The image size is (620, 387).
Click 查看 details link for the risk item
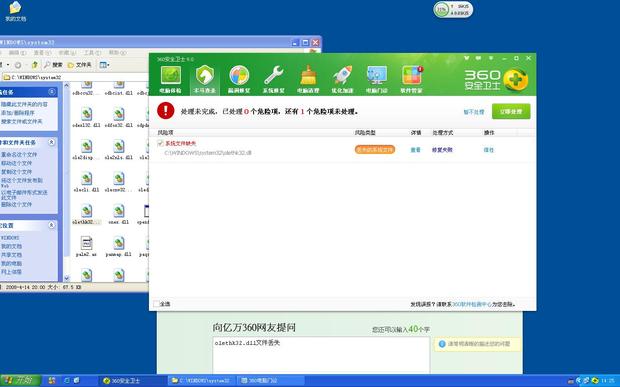click(x=415, y=150)
